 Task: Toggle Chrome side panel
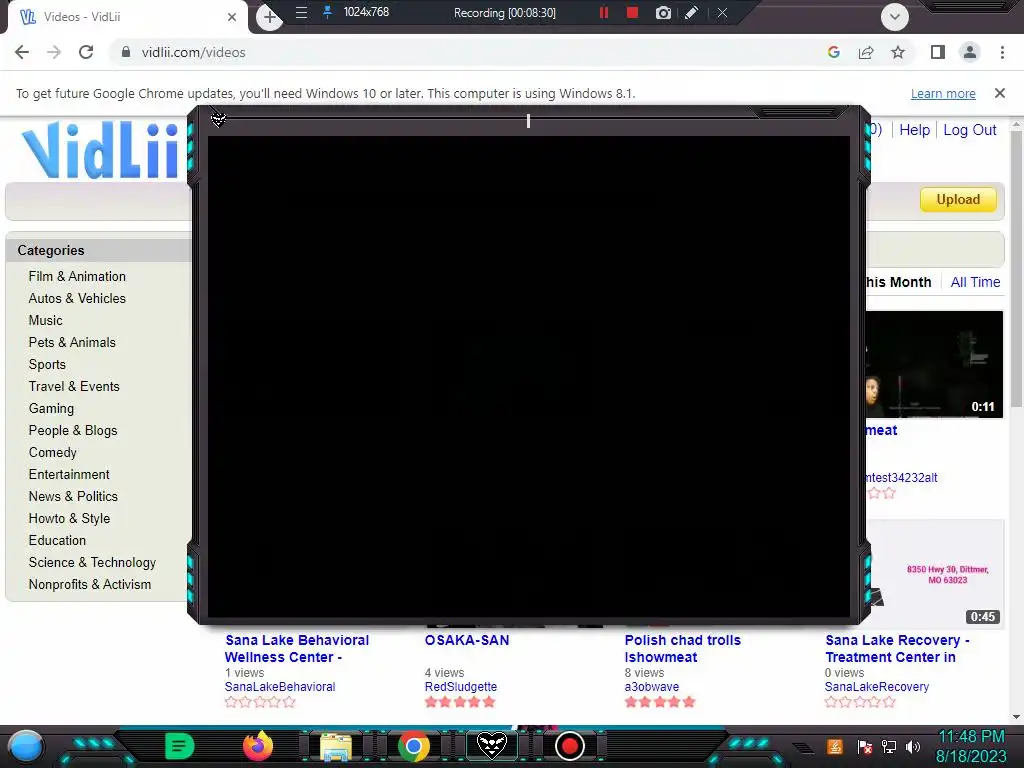938,52
